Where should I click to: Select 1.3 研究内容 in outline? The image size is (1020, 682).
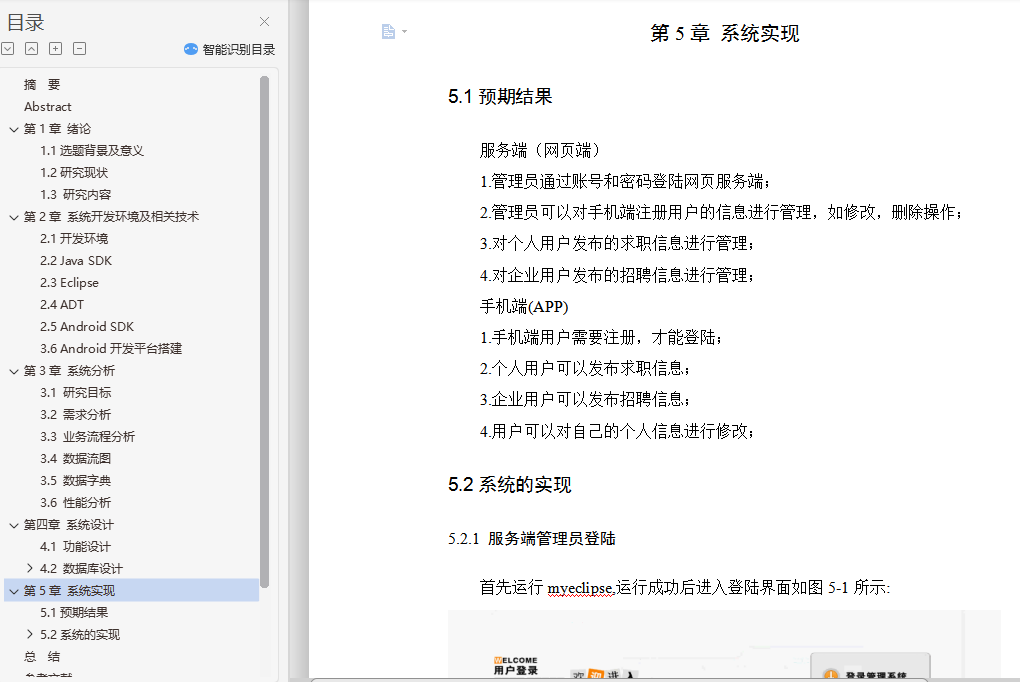[75, 195]
